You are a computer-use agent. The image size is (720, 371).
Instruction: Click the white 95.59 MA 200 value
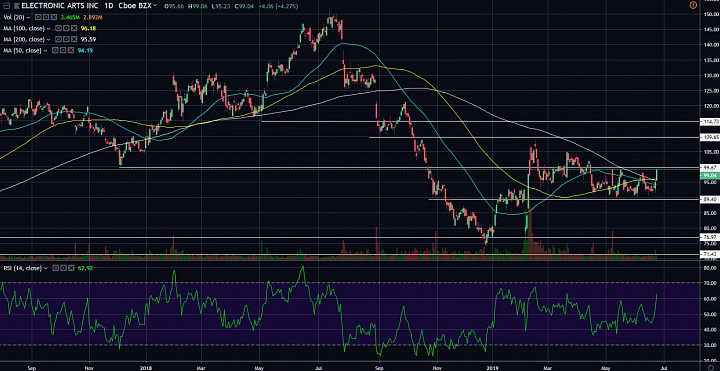[x=89, y=39]
